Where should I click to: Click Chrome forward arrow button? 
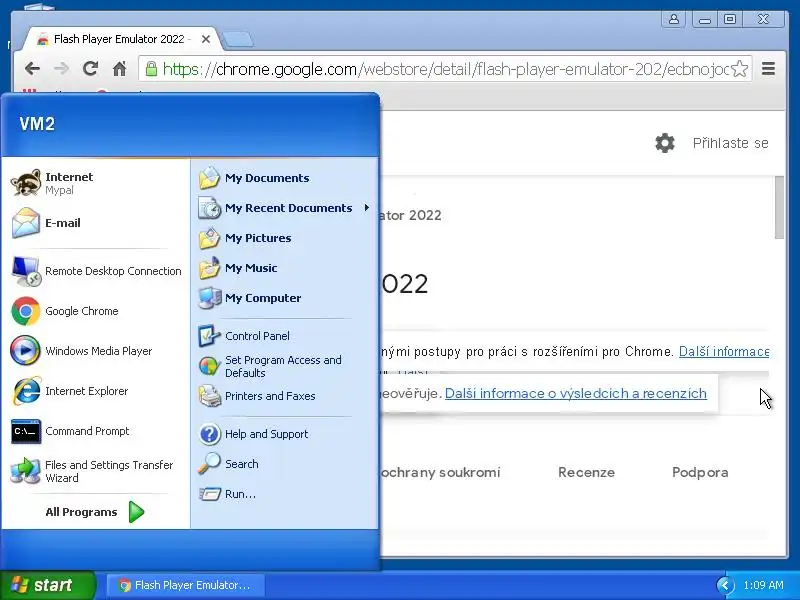point(61,68)
